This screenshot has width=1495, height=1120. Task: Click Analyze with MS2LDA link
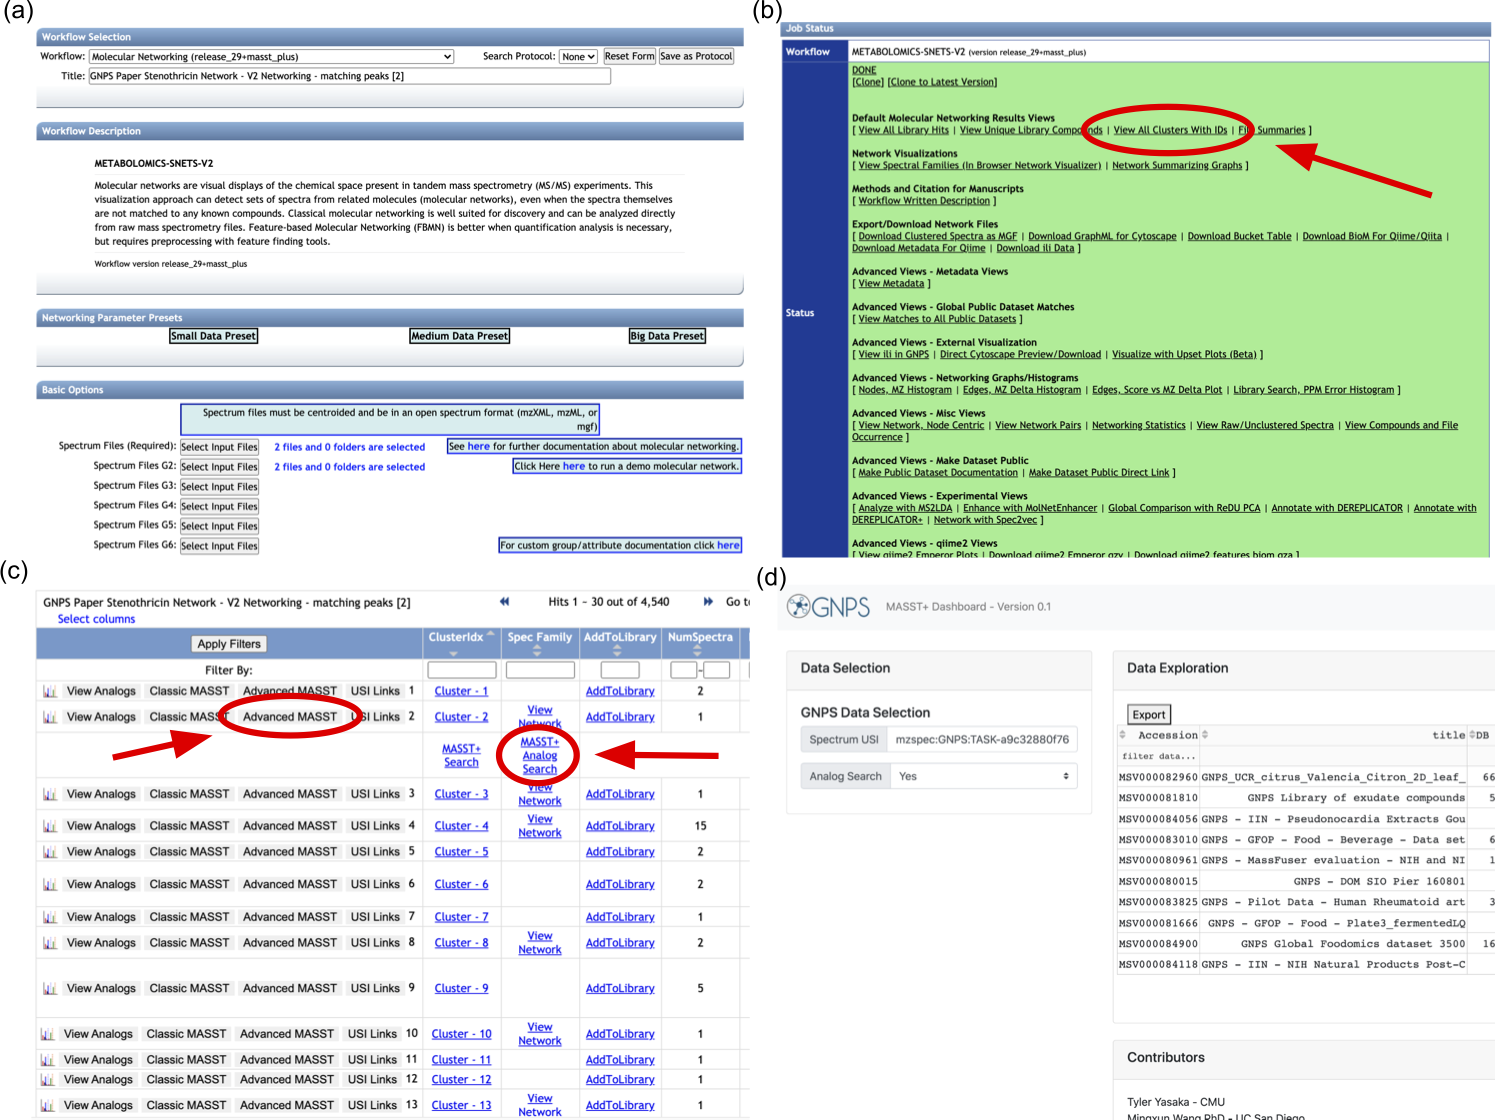click(x=905, y=508)
